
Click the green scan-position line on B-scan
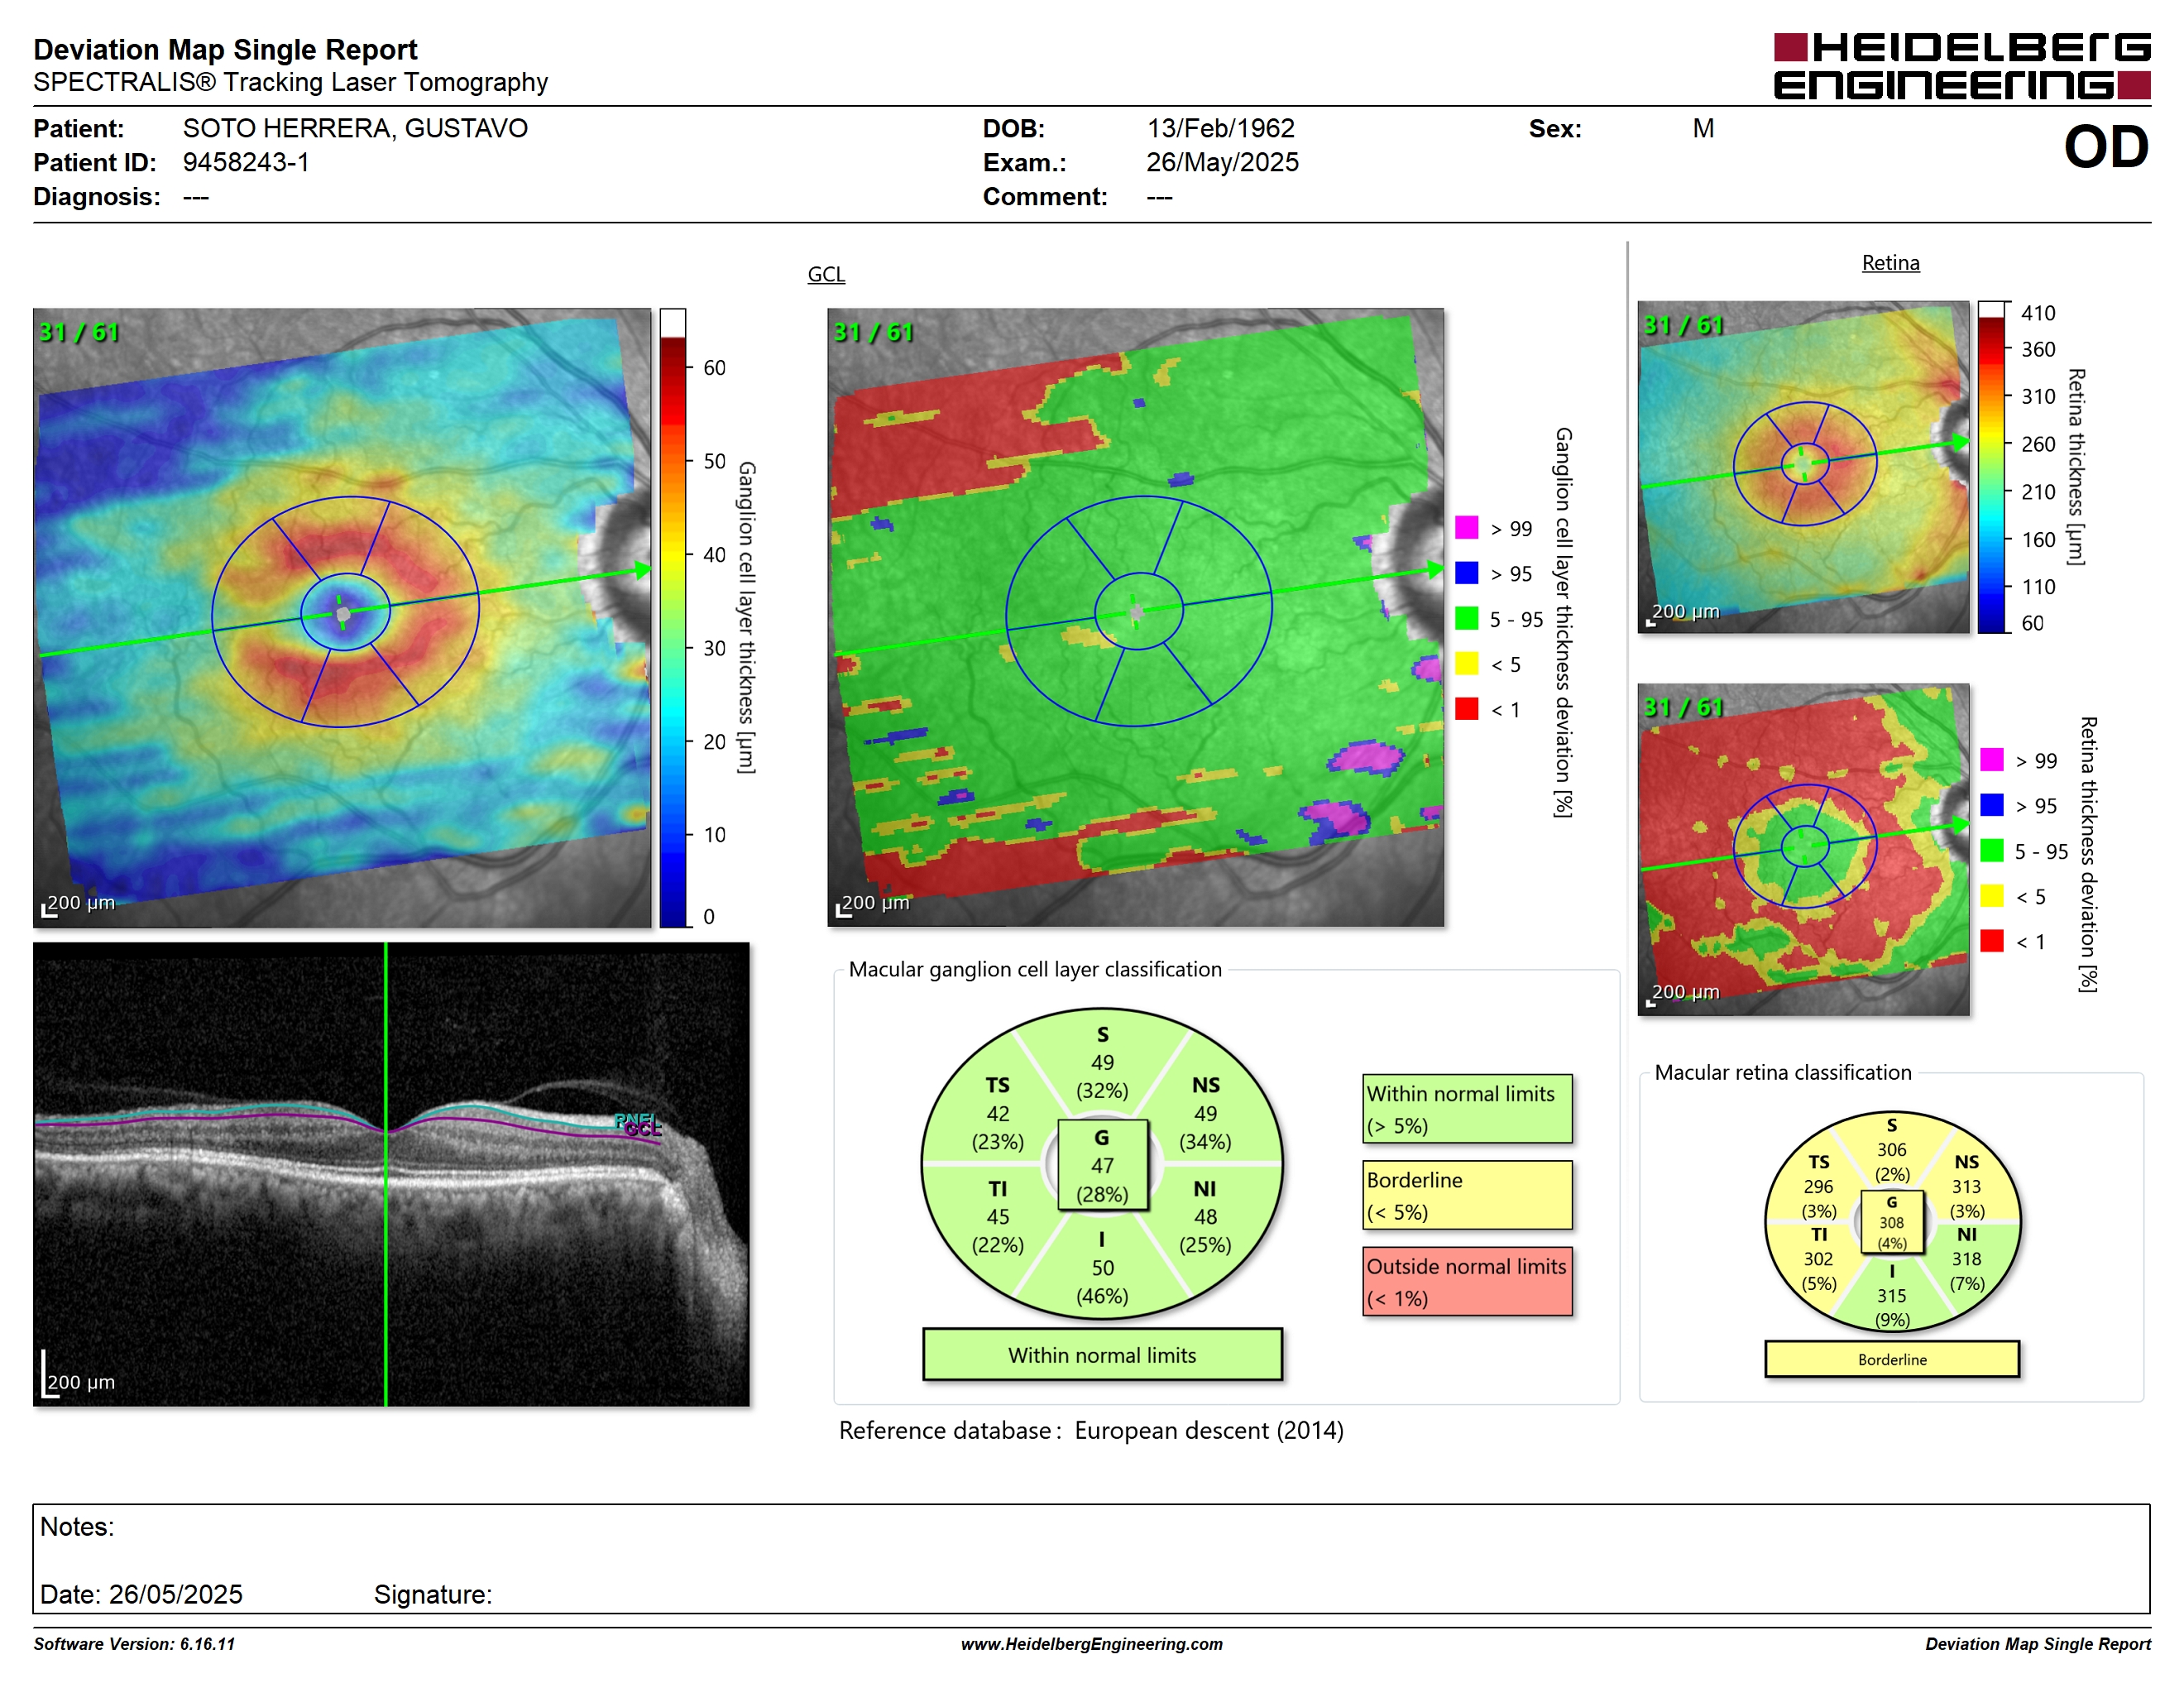click(x=386, y=1174)
